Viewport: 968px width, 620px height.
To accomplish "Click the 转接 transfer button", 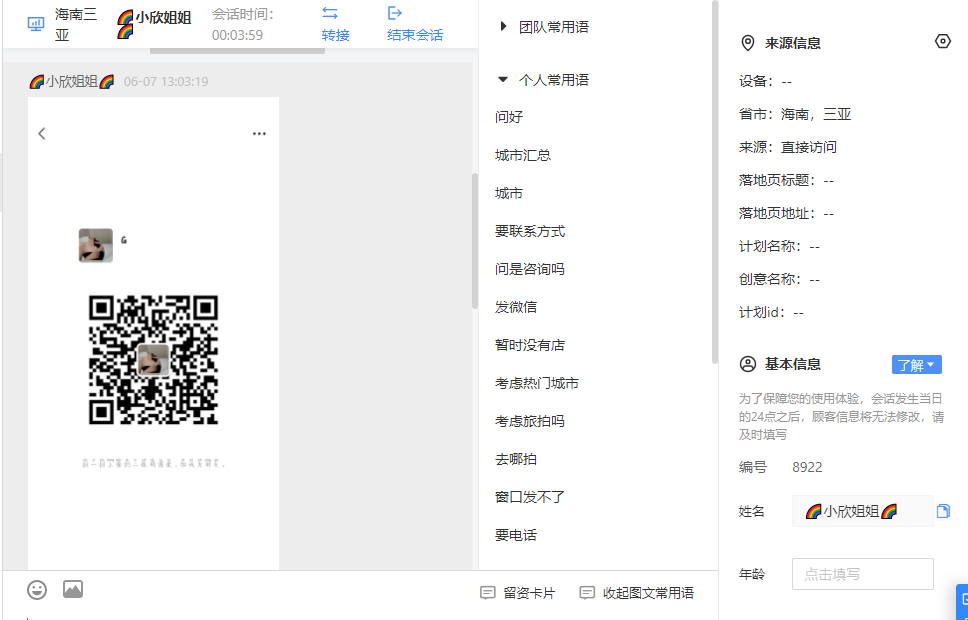I will pos(336,35).
